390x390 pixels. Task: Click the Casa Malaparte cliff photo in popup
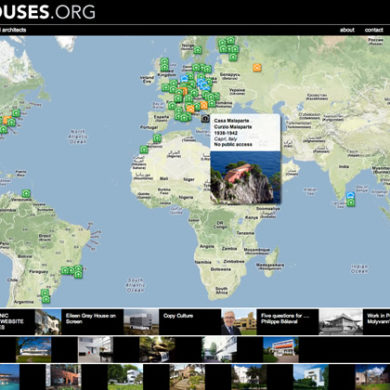point(246,177)
